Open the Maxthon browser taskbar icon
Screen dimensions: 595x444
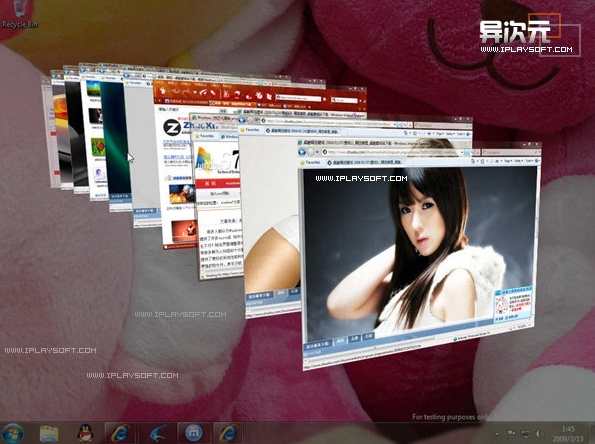[194, 433]
